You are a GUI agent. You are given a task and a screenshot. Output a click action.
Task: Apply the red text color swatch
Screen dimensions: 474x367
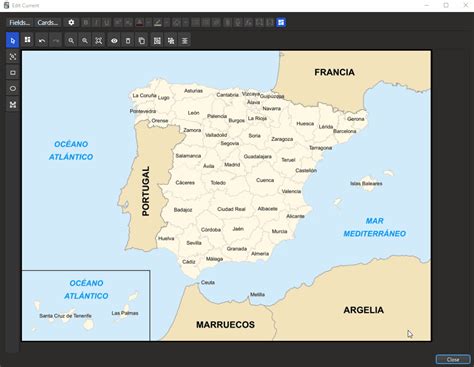click(140, 23)
